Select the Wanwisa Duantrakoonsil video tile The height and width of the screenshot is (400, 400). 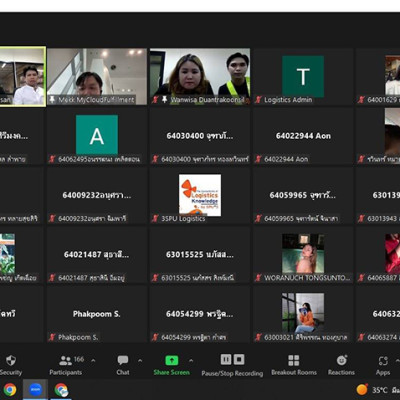(200, 76)
